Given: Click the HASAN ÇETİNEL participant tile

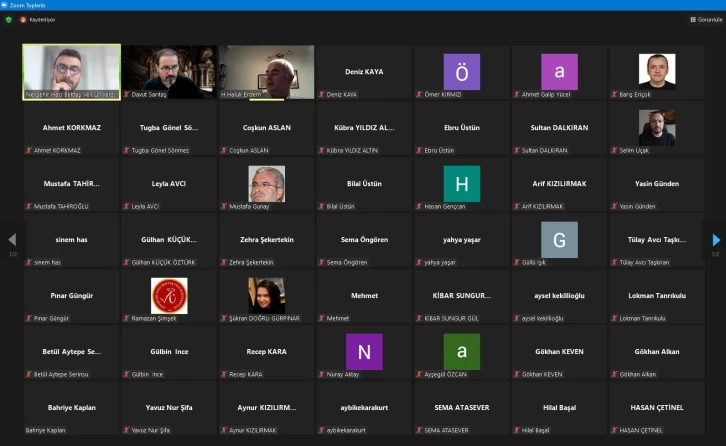Looking at the screenshot, I should pyautogui.click(x=657, y=408).
